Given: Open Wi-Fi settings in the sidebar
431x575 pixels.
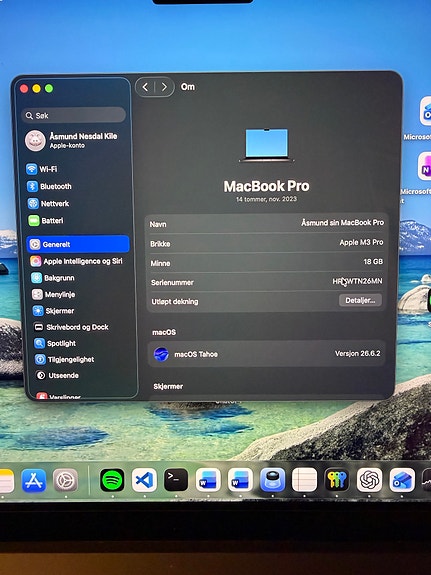Looking at the screenshot, I should pyautogui.click(x=41, y=169).
